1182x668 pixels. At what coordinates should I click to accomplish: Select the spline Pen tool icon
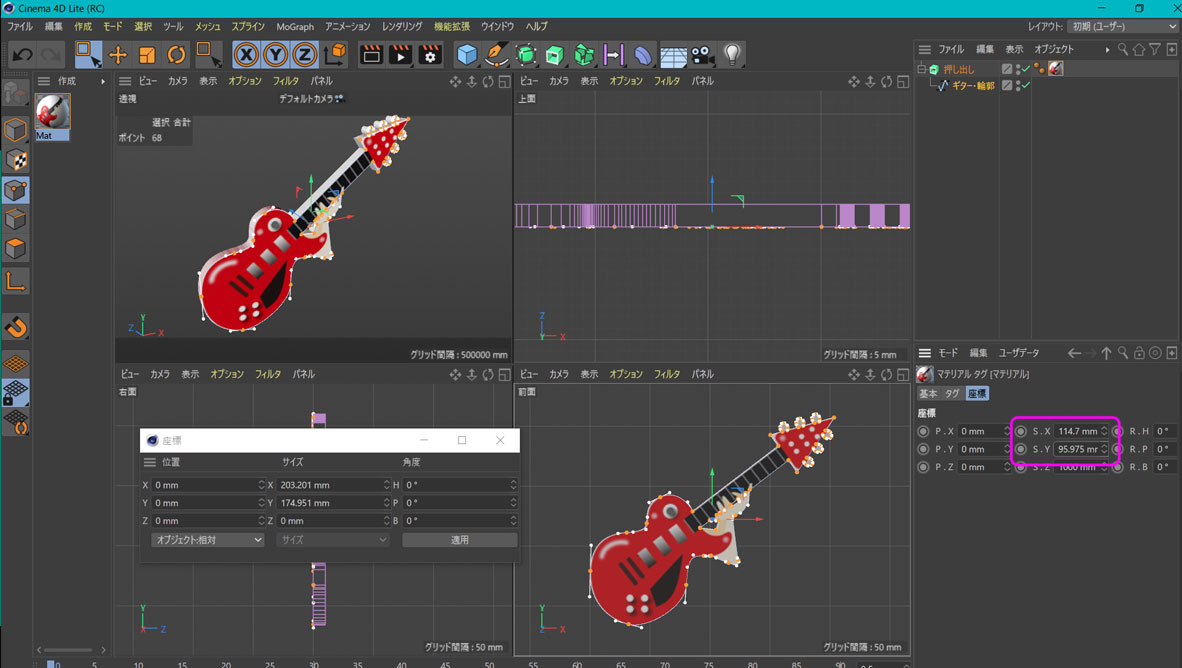coord(496,55)
